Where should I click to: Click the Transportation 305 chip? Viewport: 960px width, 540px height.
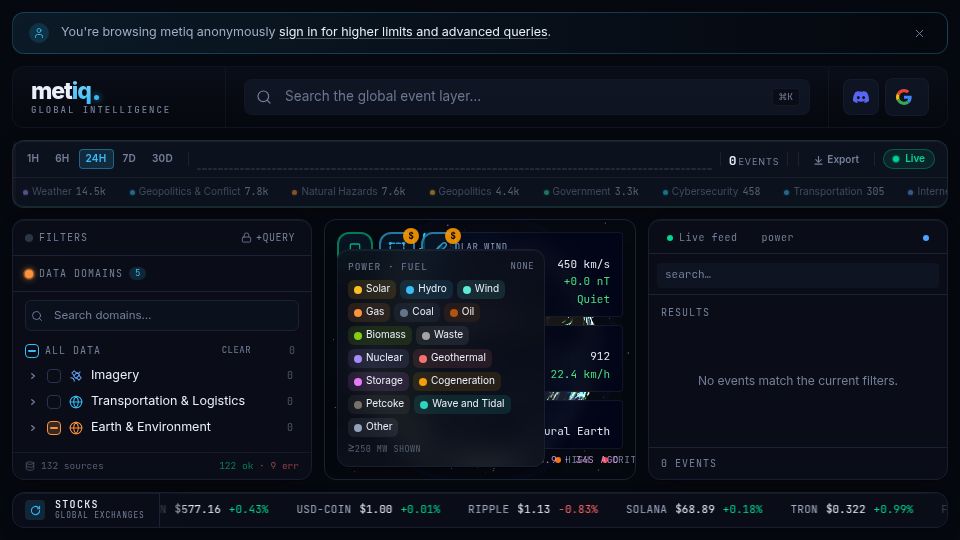[834, 192]
